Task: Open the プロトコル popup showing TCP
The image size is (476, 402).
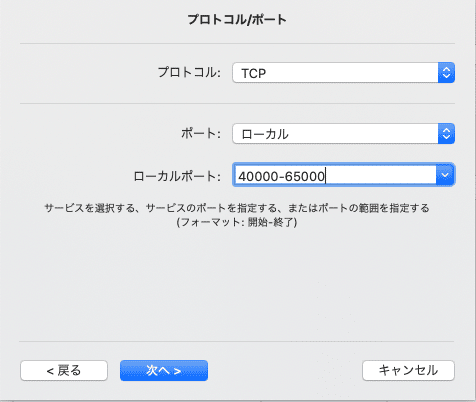Action: tap(343, 73)
